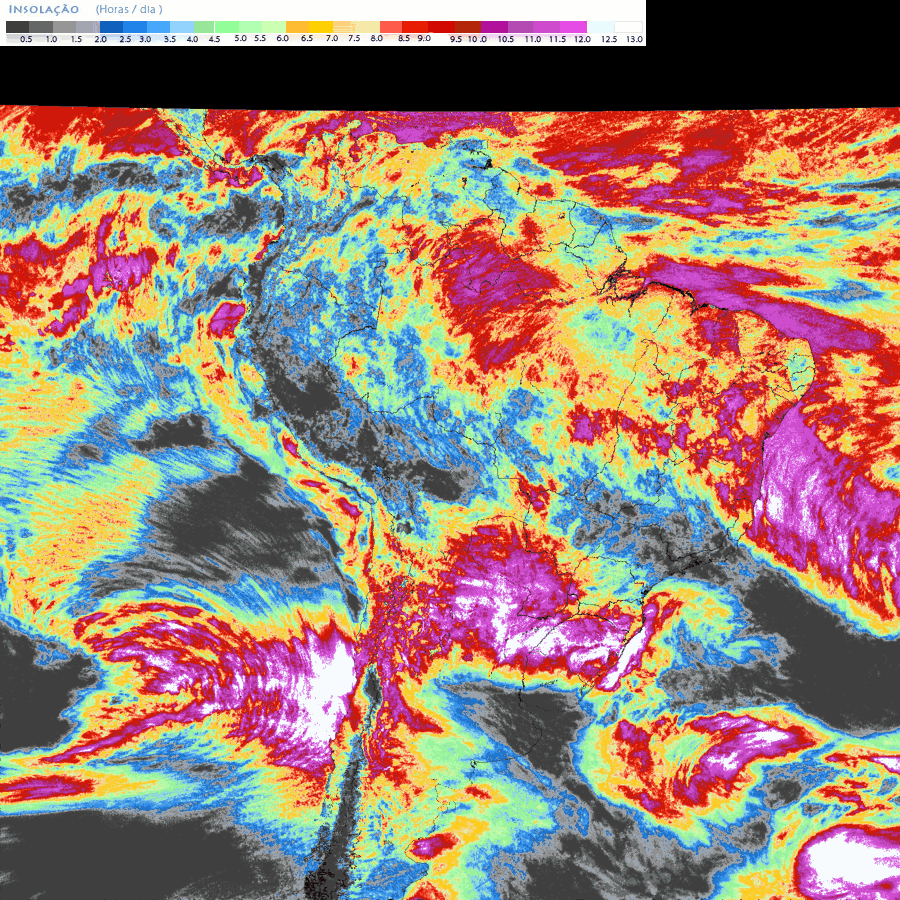This screenshot has height=900, width=900.
Task: Click the 5.5 legend value label
Action: (260, 38)
